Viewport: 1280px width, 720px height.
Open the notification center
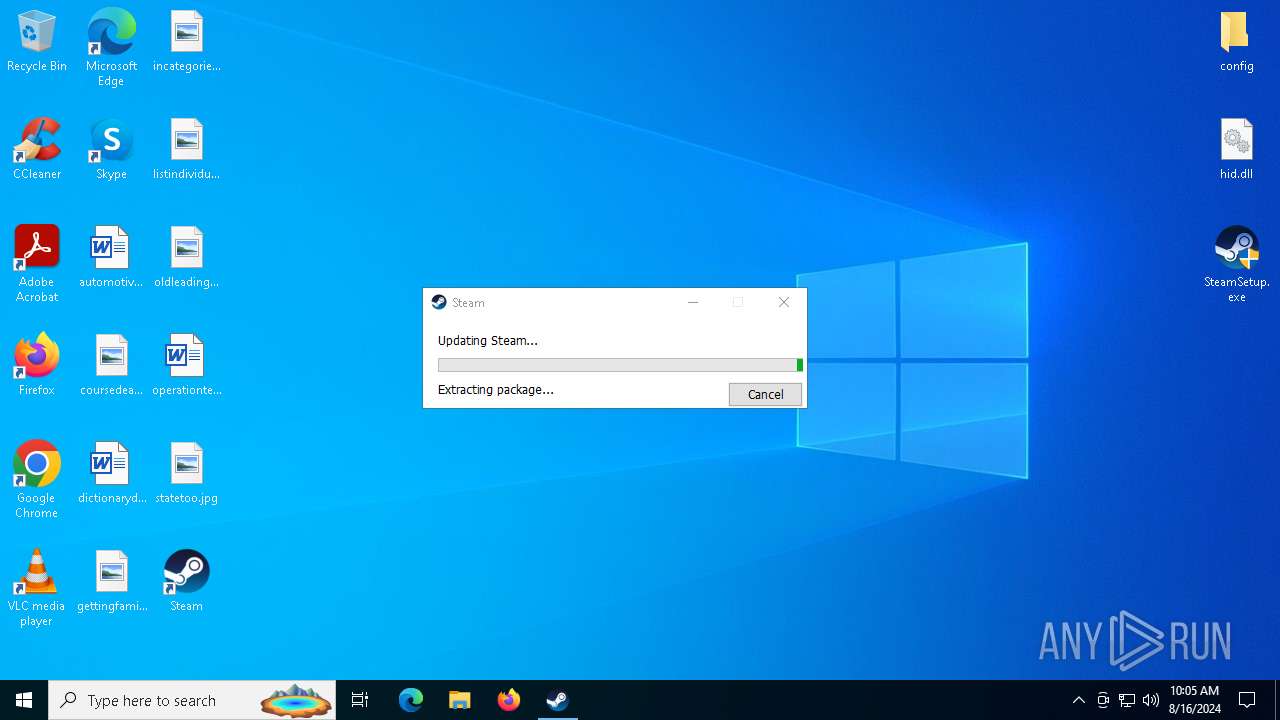[x=1247, y=700]
